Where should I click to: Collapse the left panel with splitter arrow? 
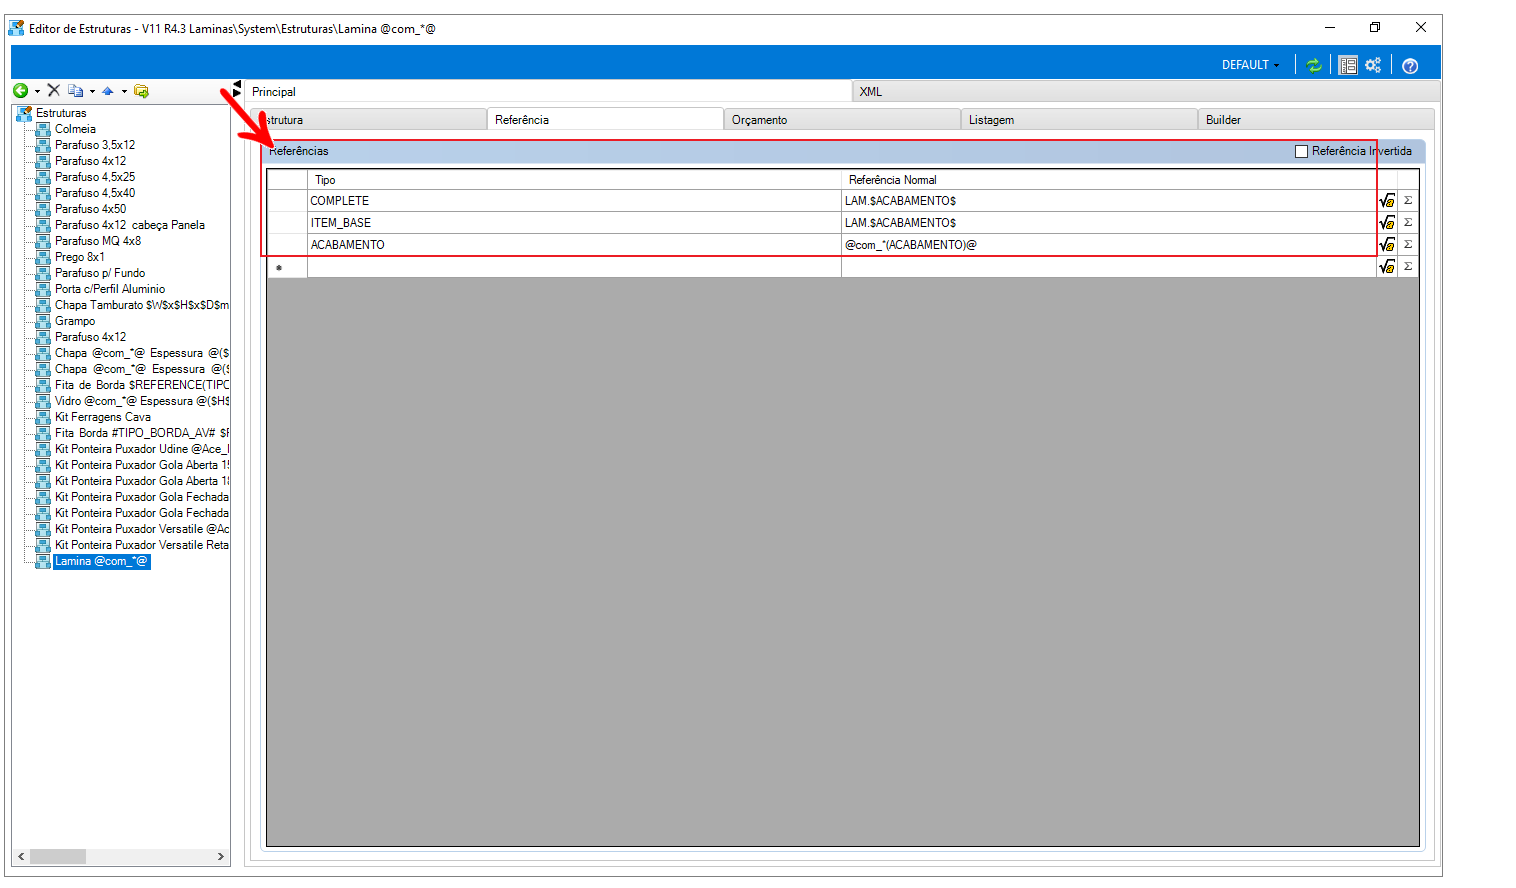[237, 84]
